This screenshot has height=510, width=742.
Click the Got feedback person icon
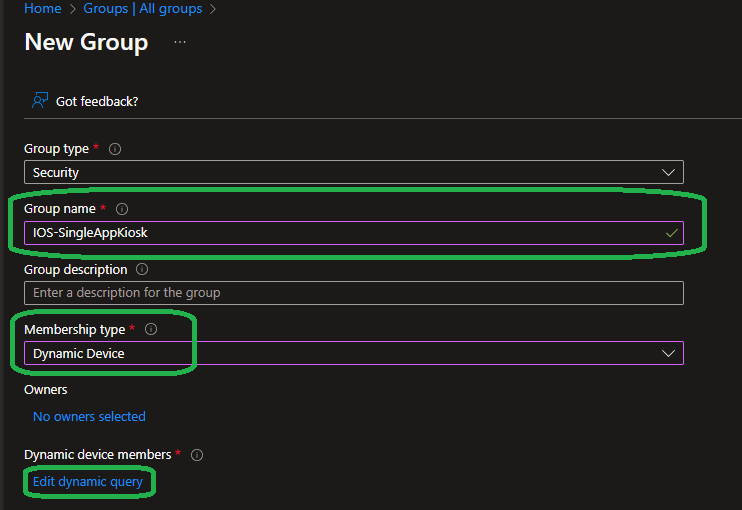[x=40, y=101]
